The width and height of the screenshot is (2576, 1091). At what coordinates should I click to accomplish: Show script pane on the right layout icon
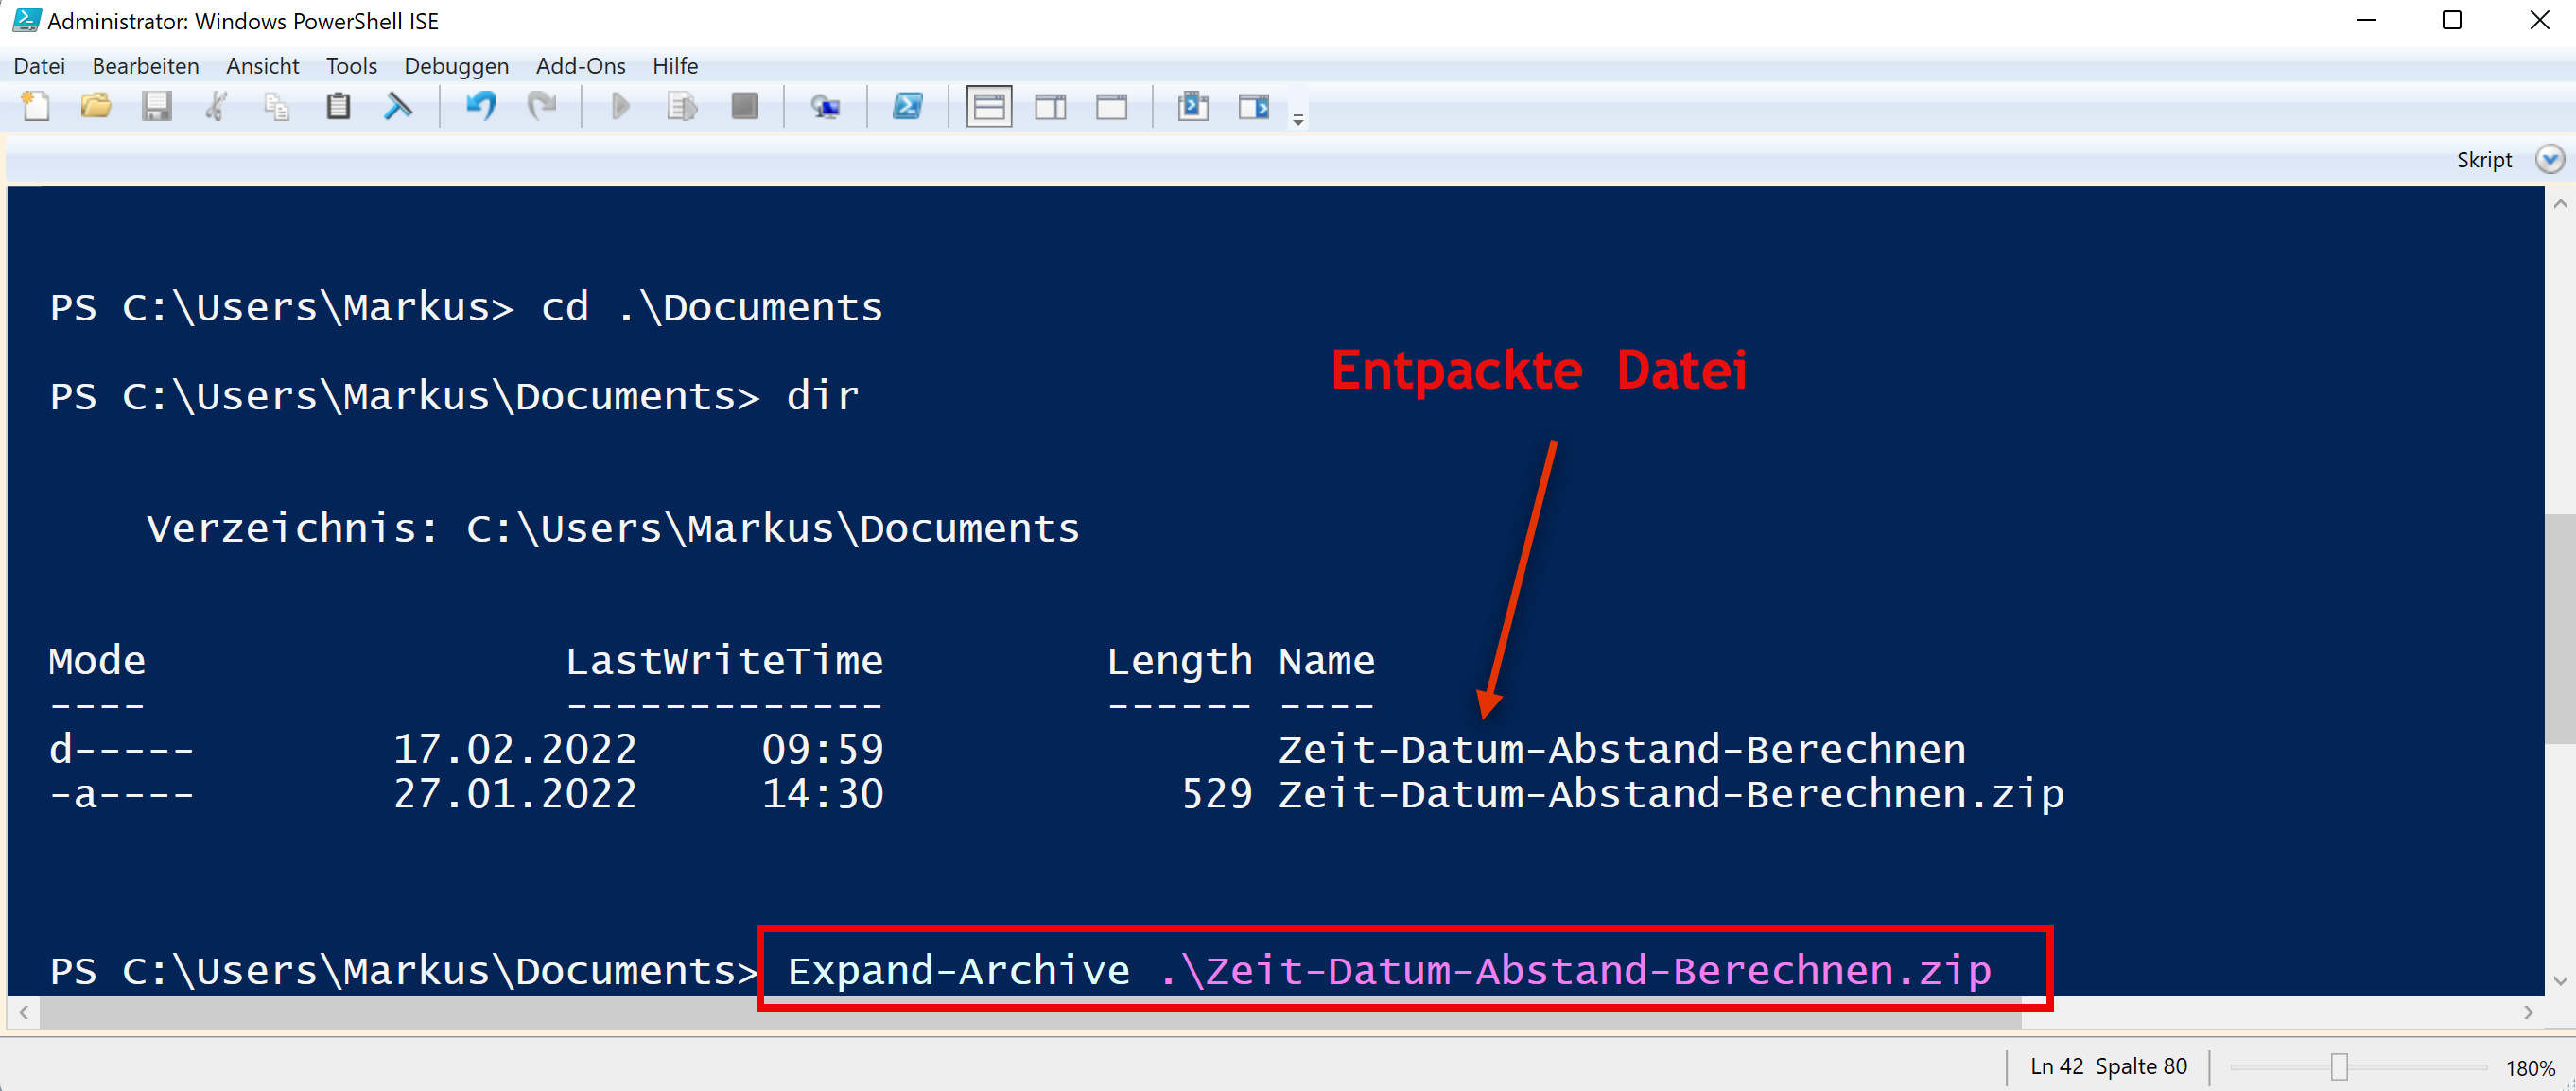pos(1050,107)
